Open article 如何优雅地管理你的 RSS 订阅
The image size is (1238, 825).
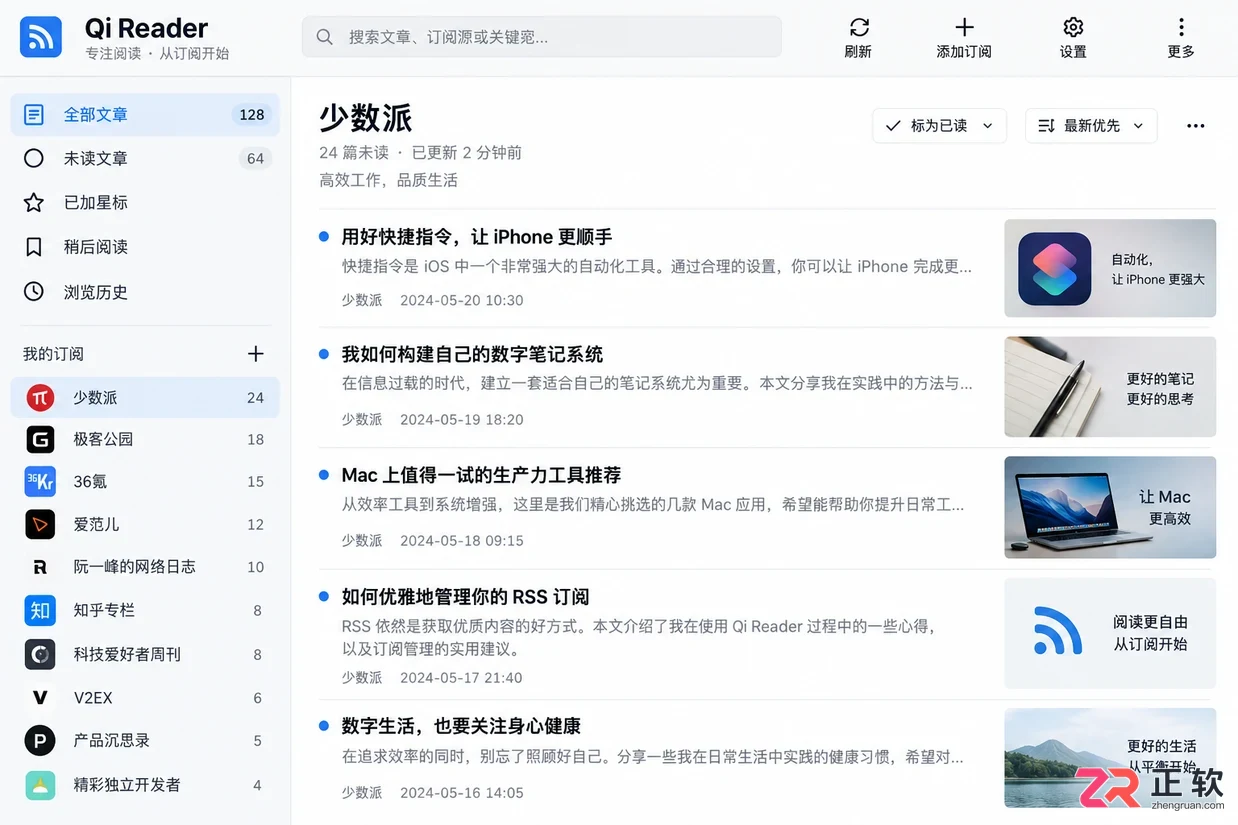pos(465,597)
